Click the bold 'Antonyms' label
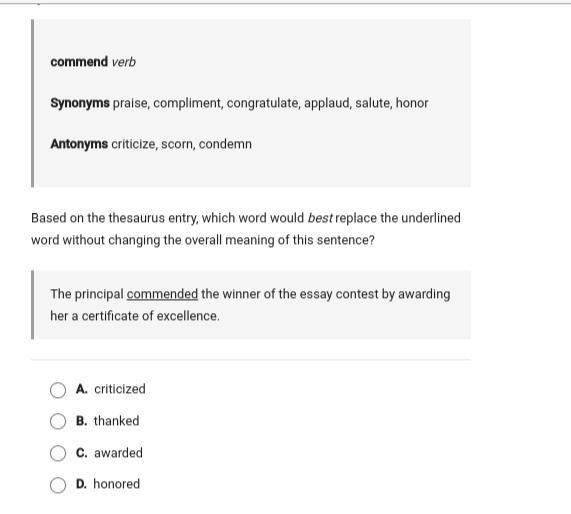Image resolution: width=571 pixels, height=514 pixels. [79, 144]
